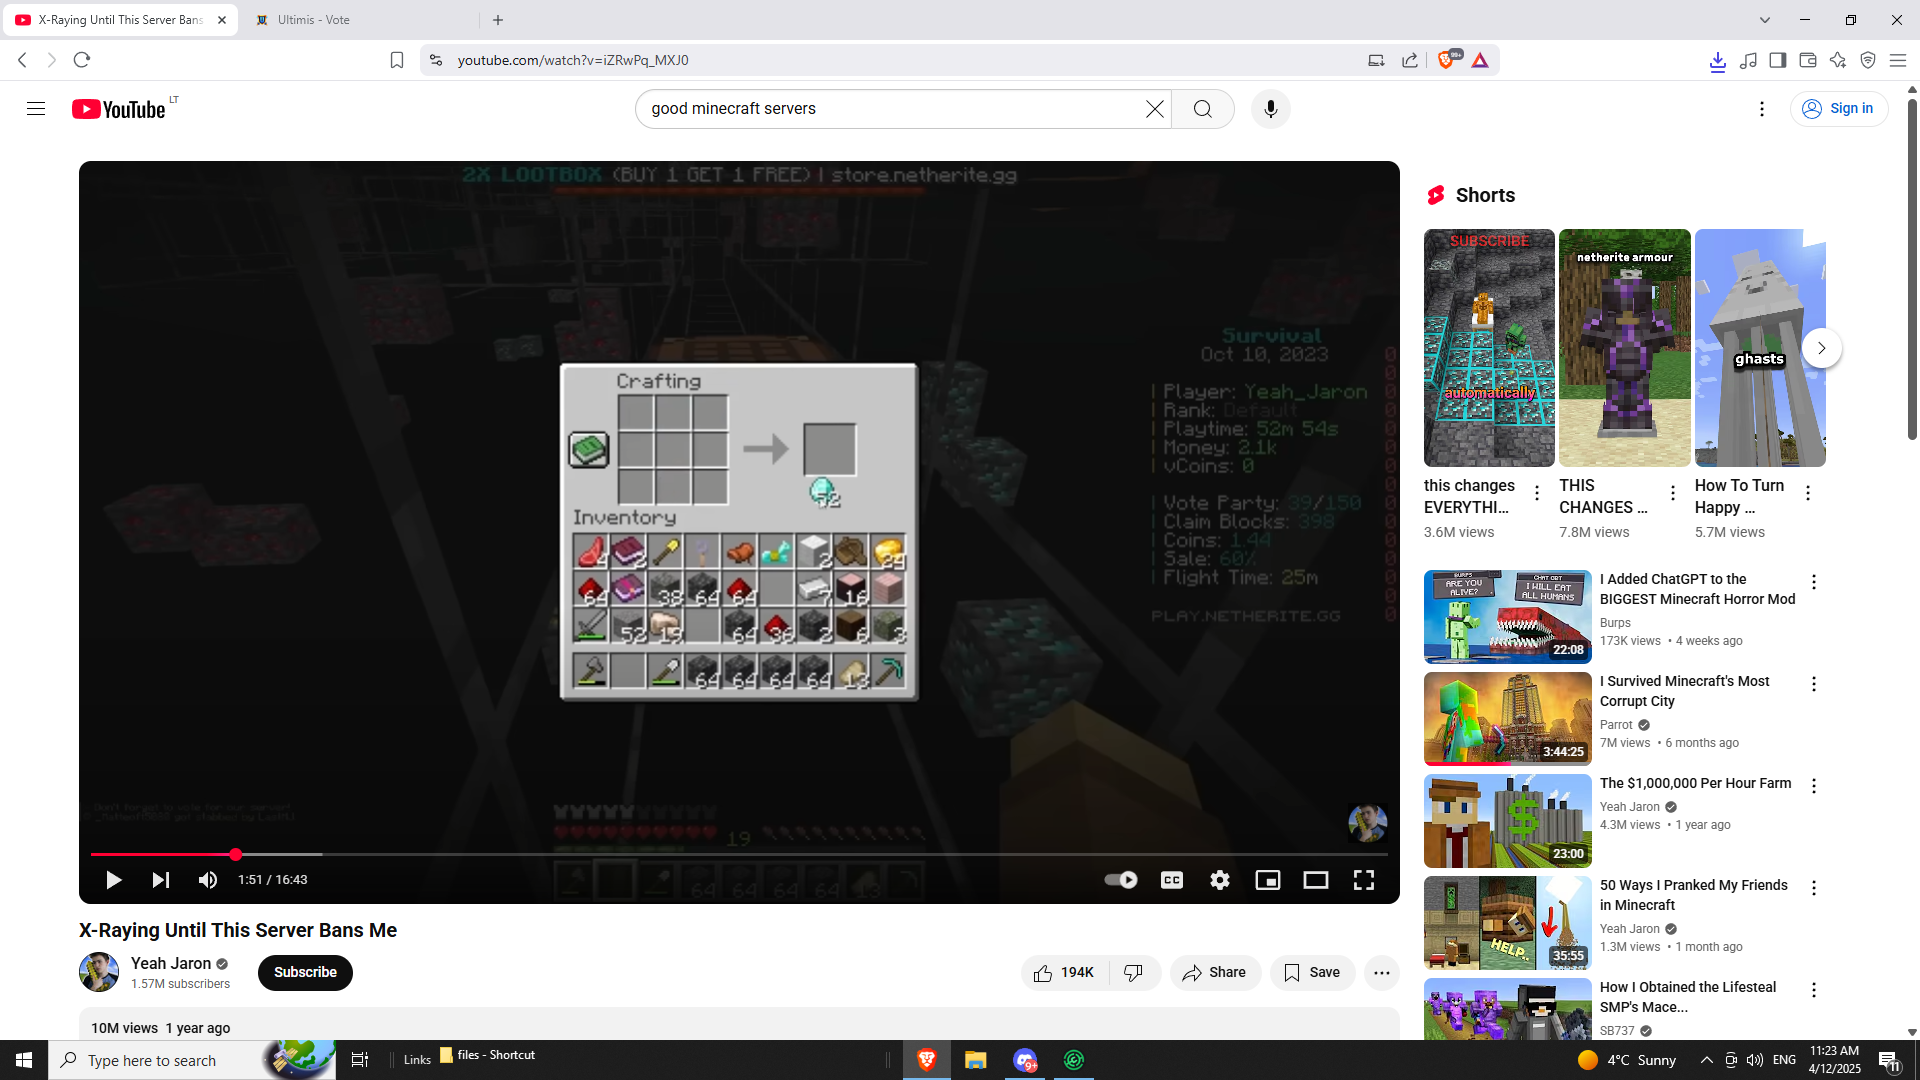Toggle autoplay switch
1920x1080 pixels.
(x=1121, y=880)
